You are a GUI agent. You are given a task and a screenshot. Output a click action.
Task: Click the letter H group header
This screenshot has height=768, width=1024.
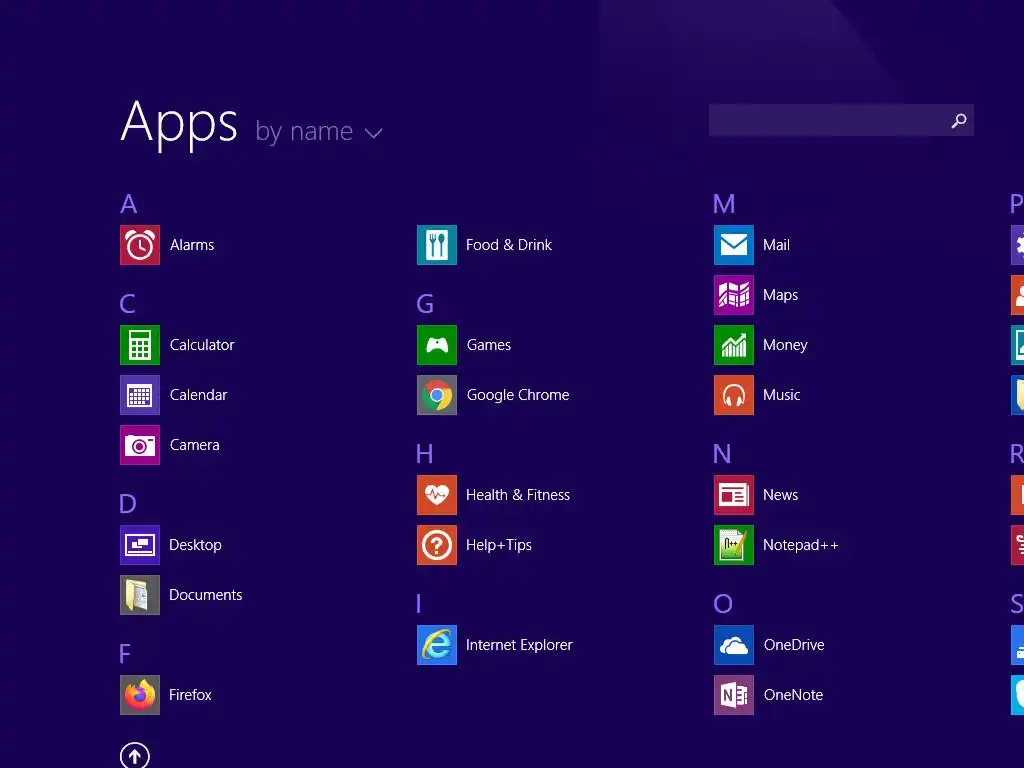(424, 453)
